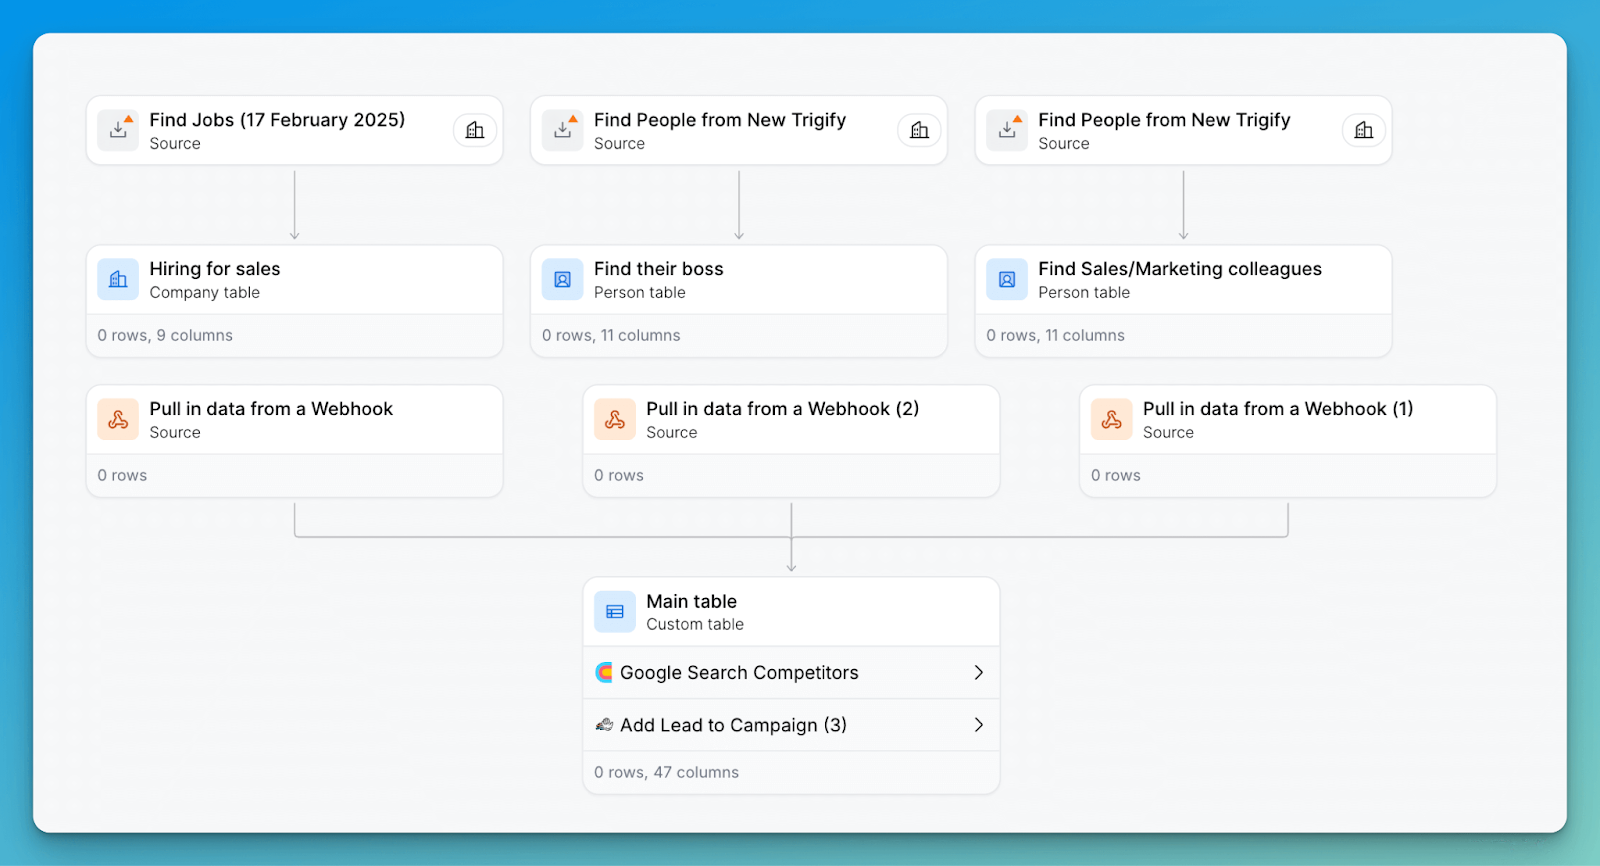The width and height of the screenshot is (1600, 866).
Task: Click the download icon on middle Find People card
Action: (x=563, y=130)
